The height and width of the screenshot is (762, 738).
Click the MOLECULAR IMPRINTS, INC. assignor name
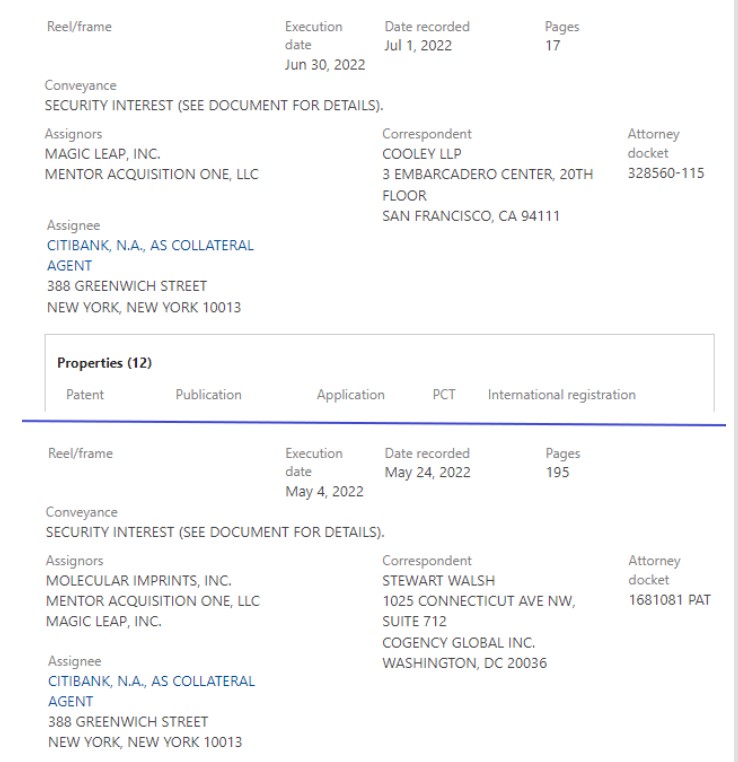pos(138,581)
